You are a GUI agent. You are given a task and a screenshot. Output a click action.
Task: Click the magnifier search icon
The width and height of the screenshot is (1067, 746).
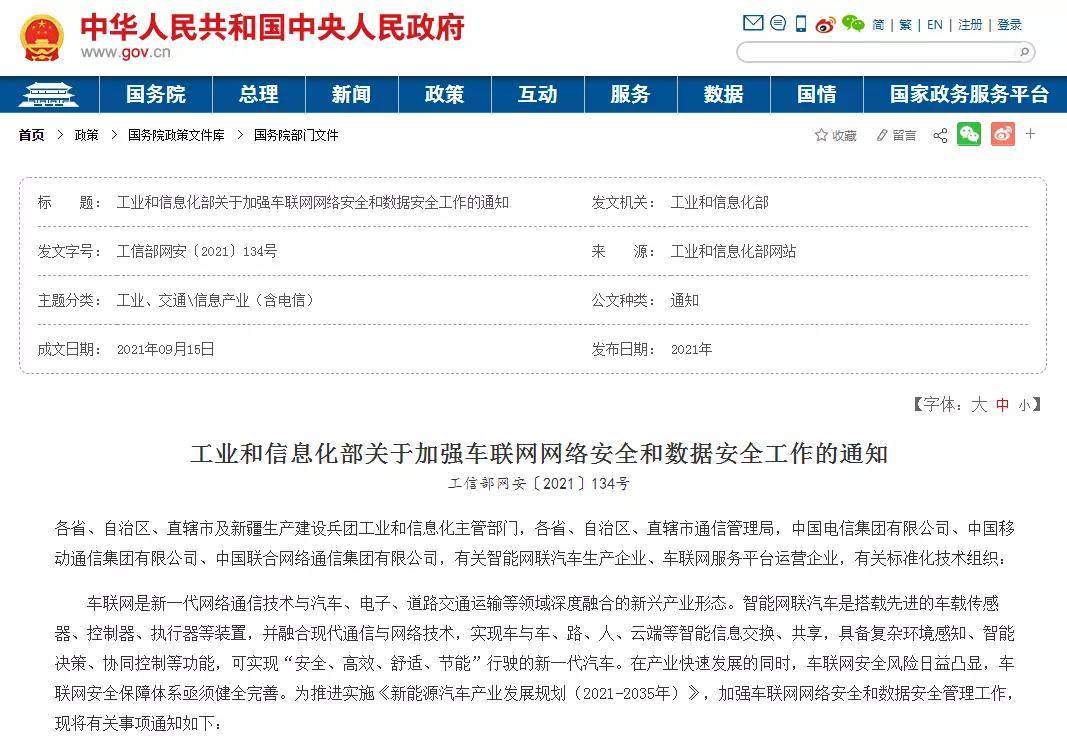tap(1024, 52)
